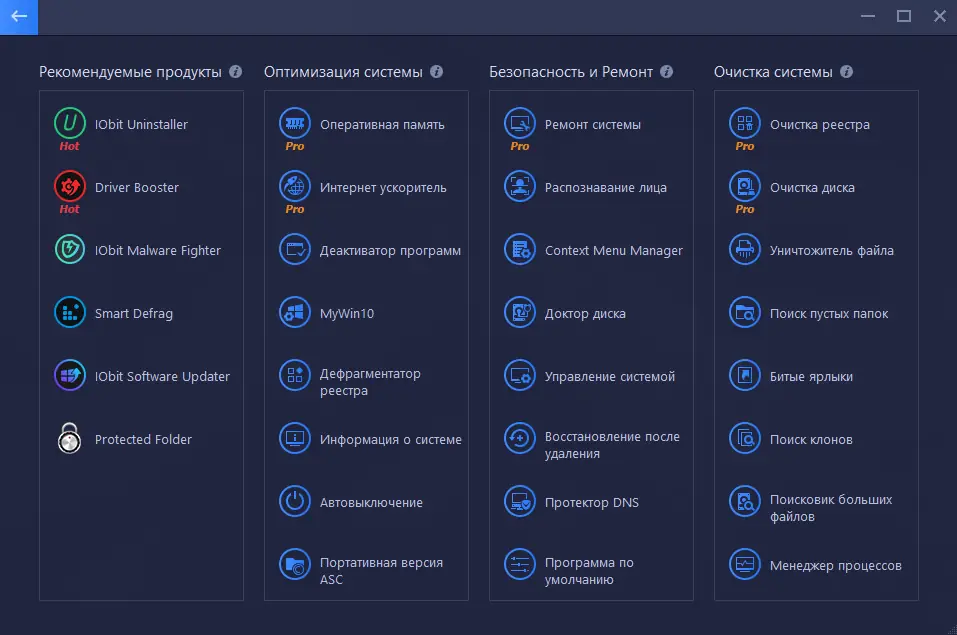Click info icon next to Рекомендуемые продукты
The image size is (957, 635).
coord(236,71)
